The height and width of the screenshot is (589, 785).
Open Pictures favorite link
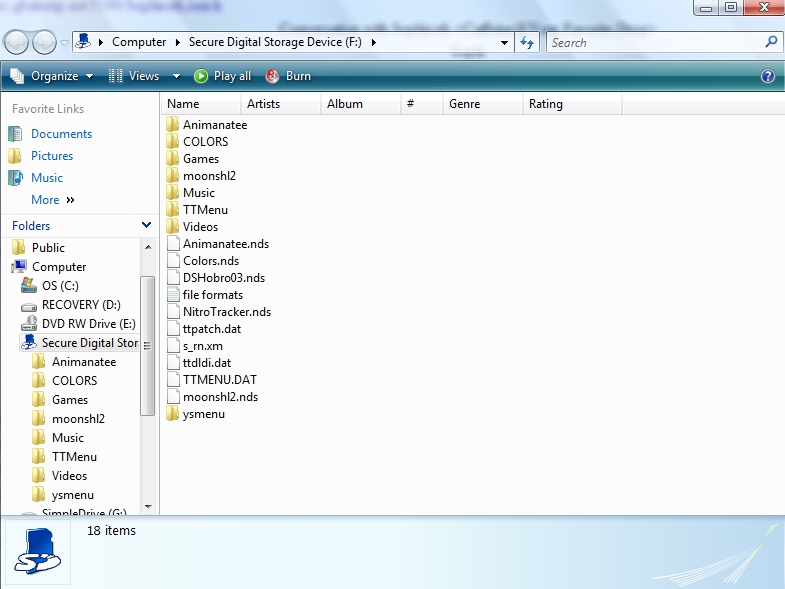pos(52,156)
